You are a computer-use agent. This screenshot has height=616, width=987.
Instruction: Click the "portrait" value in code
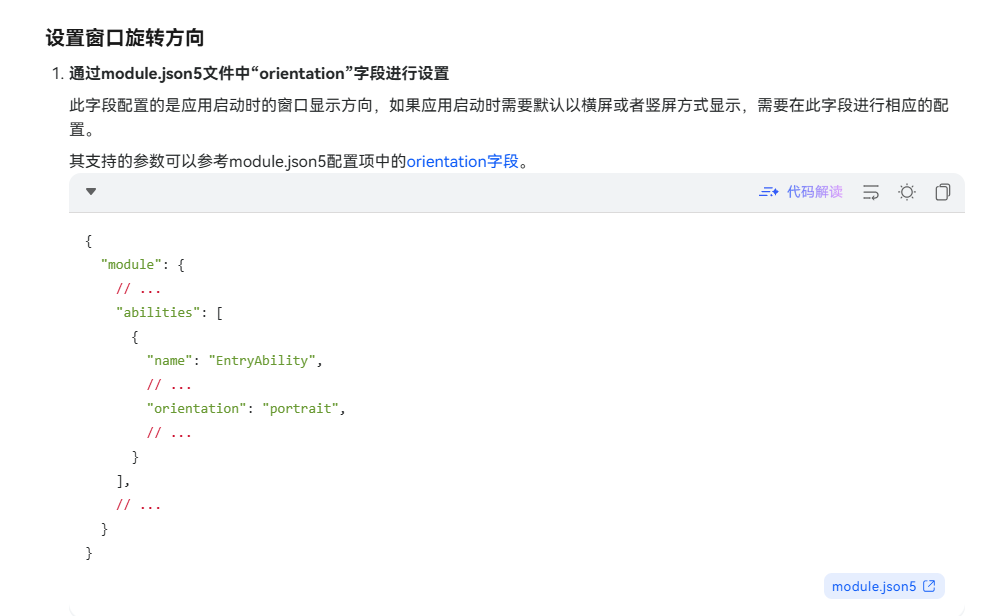pos(301,408)
